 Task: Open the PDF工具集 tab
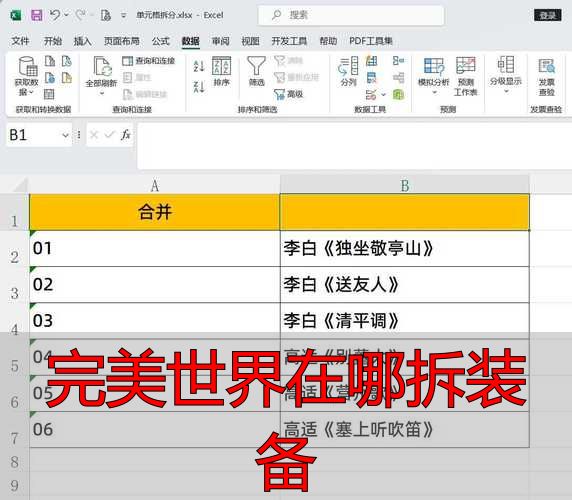pyautogui.click(x=371, y=41)
